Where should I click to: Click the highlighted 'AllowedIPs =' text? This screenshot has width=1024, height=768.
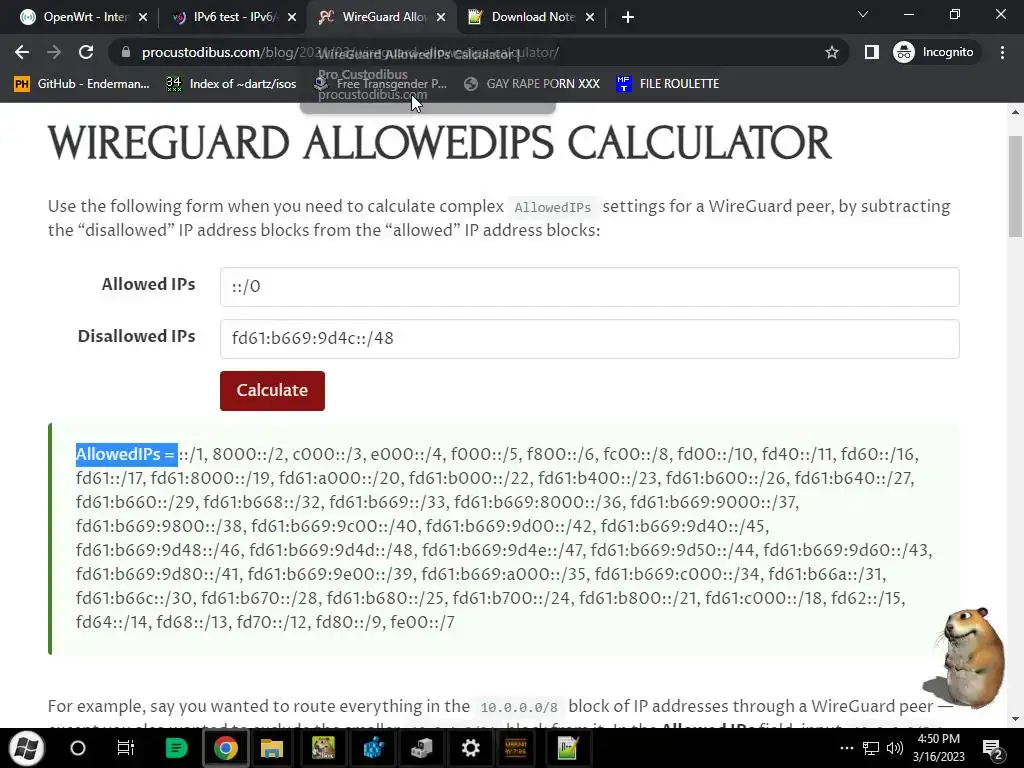(x=126, y=454)
